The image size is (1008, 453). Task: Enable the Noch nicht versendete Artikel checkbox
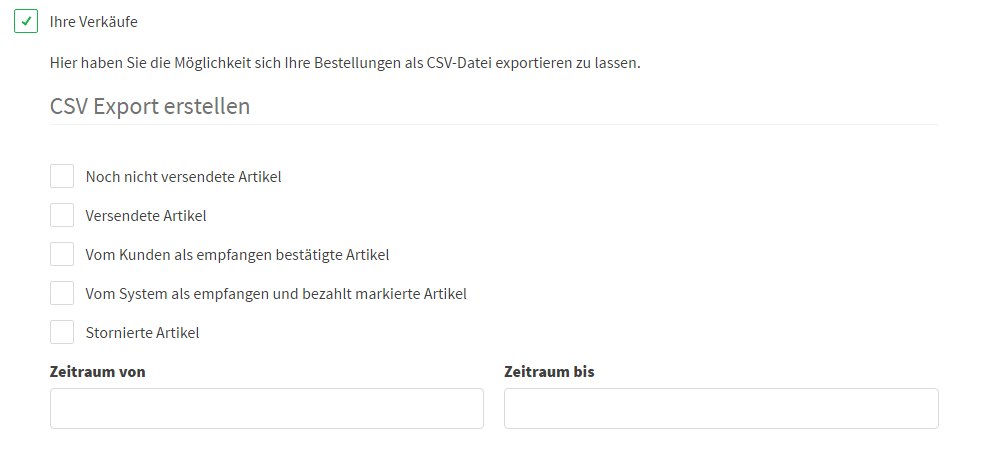click(62, 177)
